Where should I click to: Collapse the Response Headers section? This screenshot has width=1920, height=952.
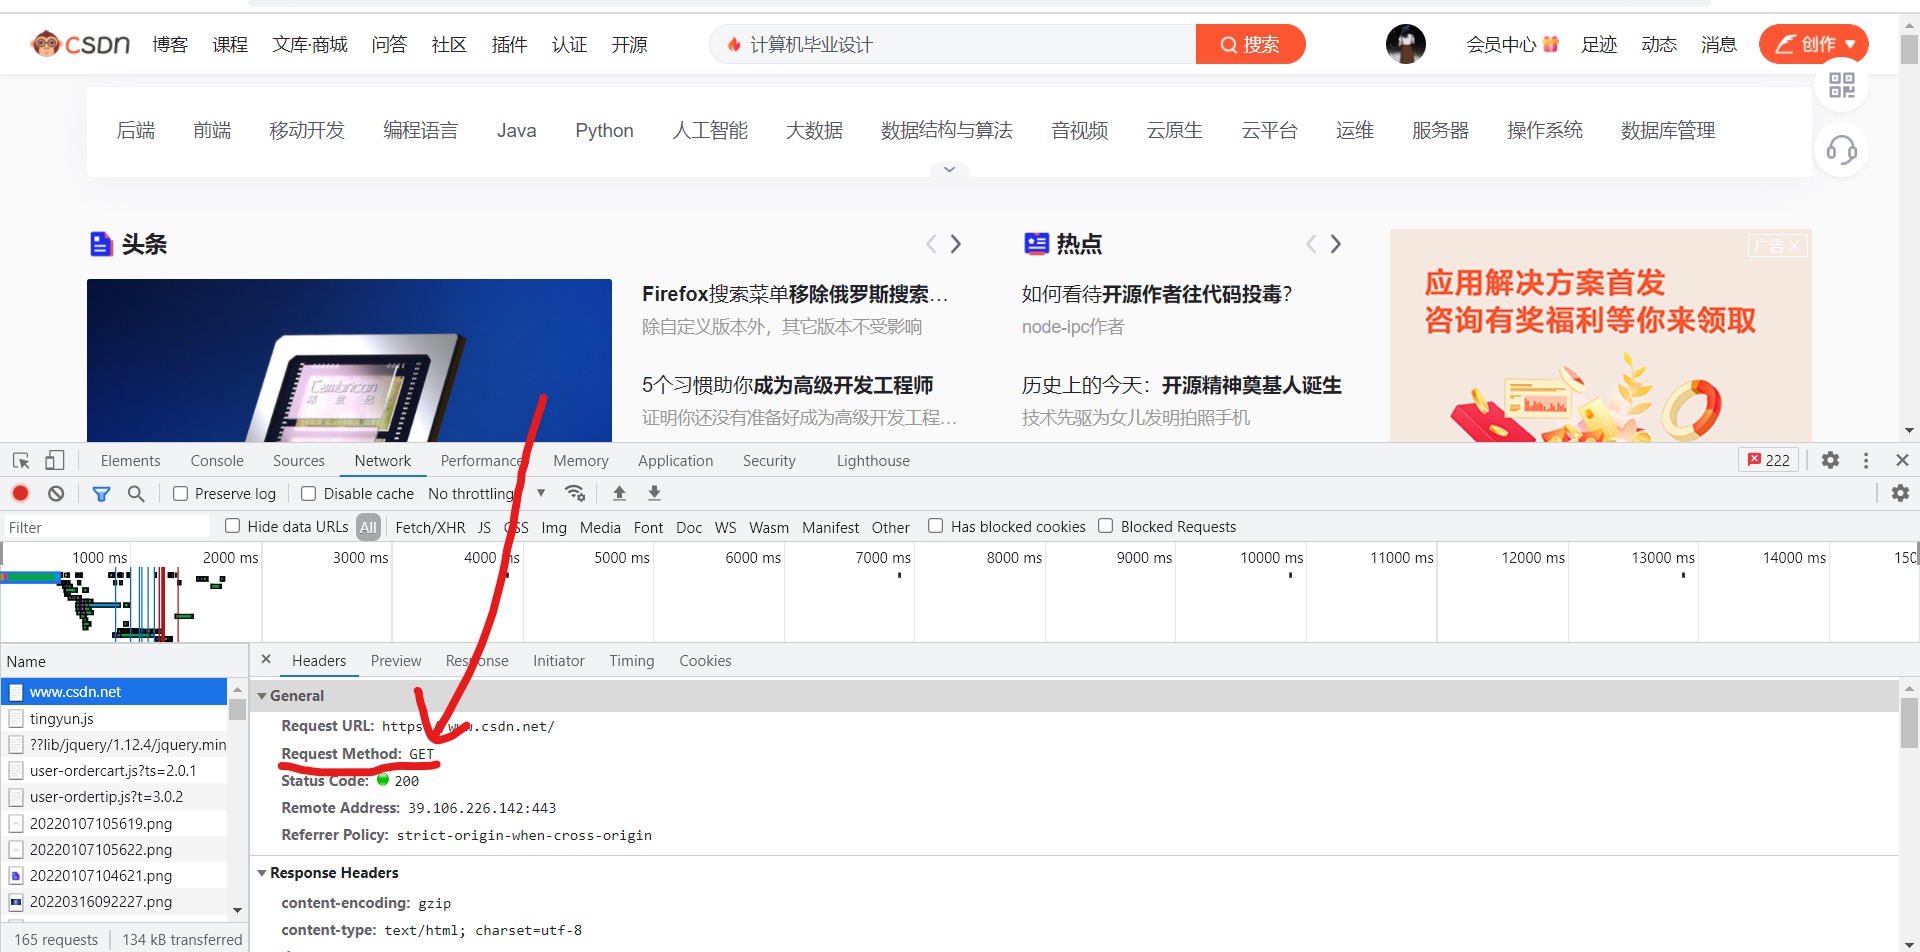(x=262, y=873)
